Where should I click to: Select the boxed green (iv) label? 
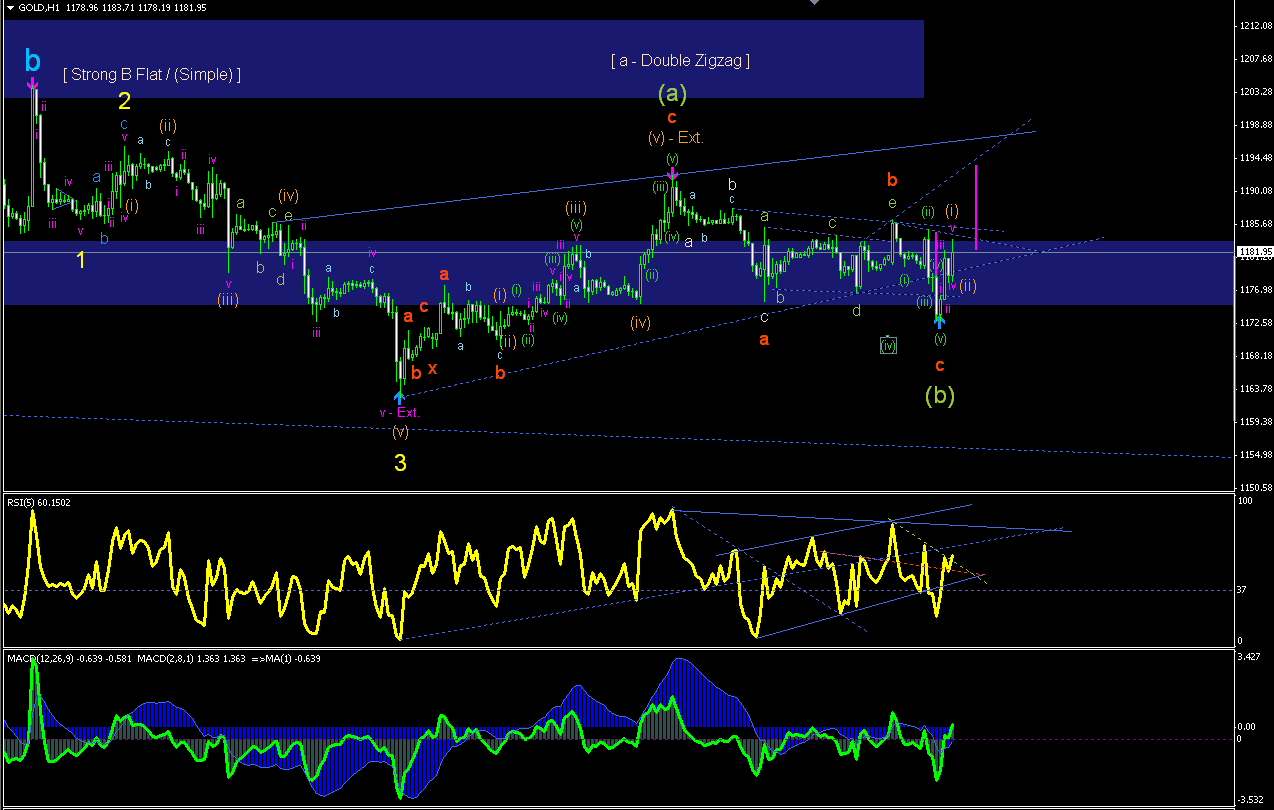888,345
